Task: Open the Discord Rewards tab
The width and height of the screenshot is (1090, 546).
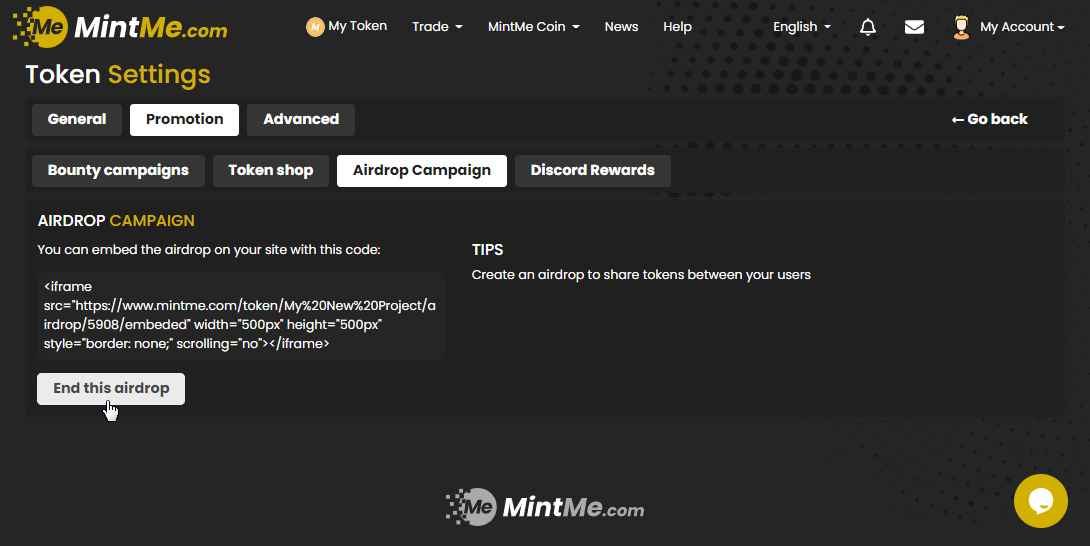Action: click(x=592, y=170)
